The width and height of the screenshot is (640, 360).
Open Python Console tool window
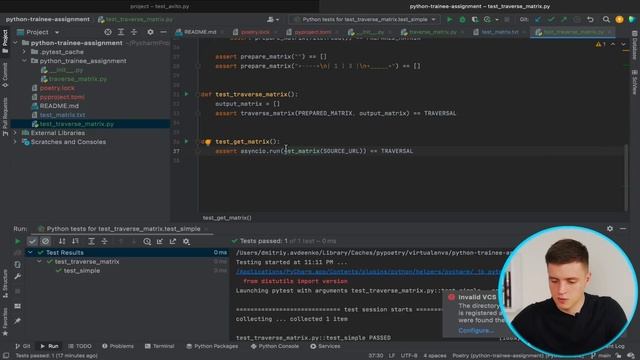coord(275,346)
